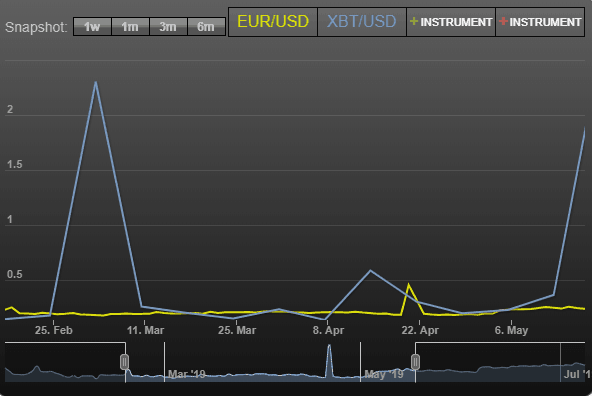Click the 8. Apr axis date label
Screen dimensions: 592x396
tap(328, 330)
